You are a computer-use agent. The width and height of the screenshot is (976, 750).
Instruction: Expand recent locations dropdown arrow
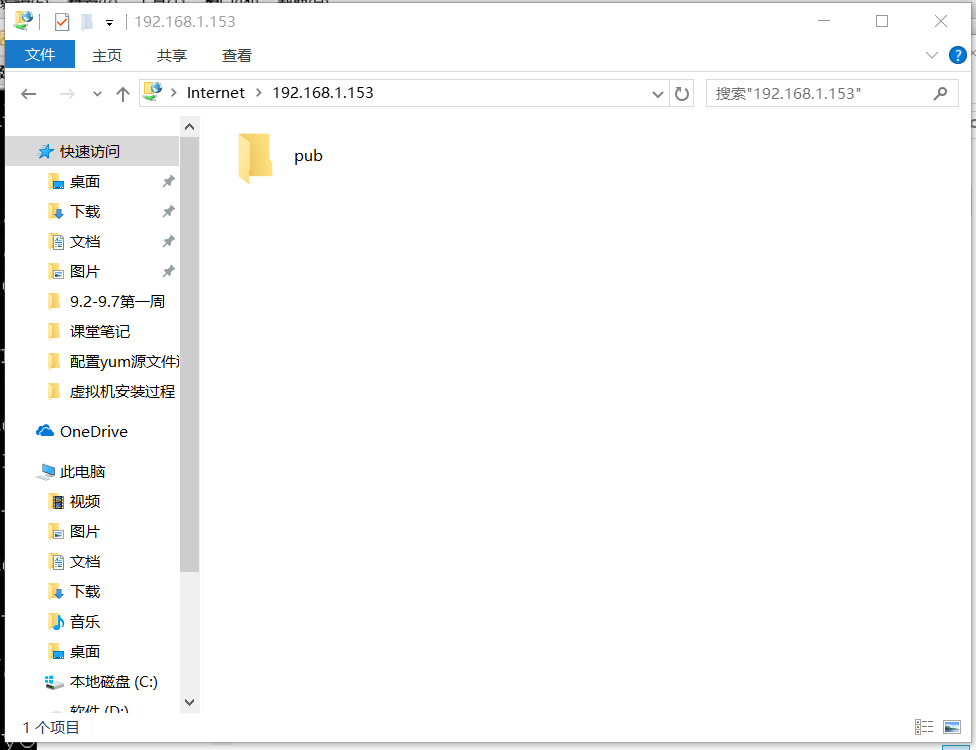[x=97, y=94]
